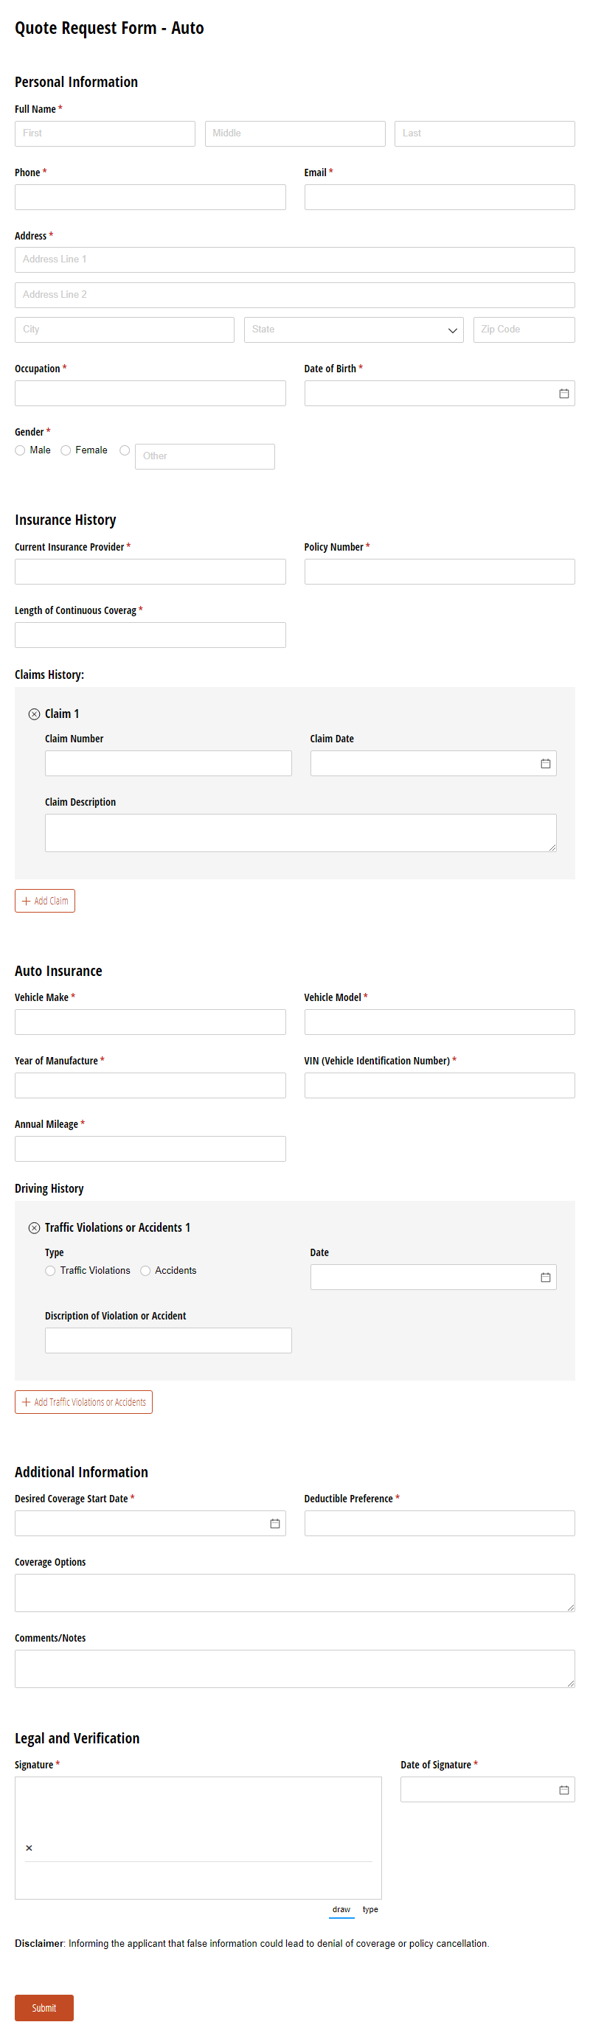Screen dimensions: 590x2036
Task: Open Date of Signature calendar icon
Action: pos(564,1790)
